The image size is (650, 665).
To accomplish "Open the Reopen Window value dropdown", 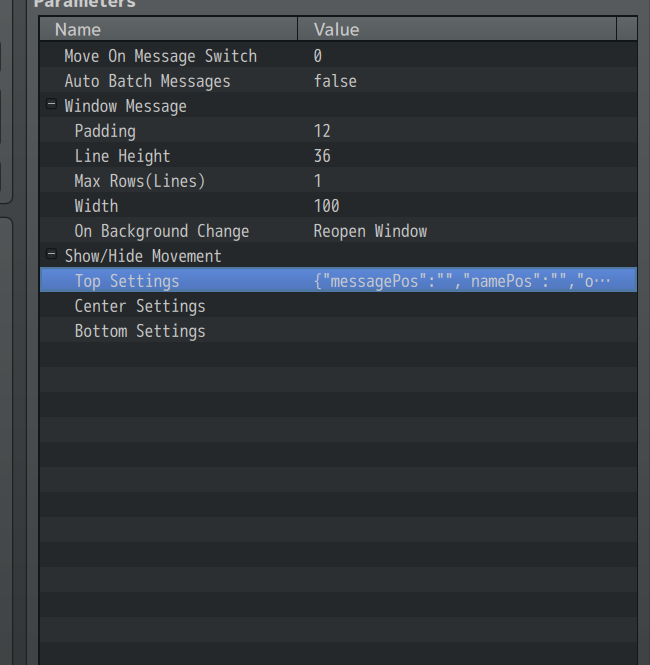I will coord(370,231).
